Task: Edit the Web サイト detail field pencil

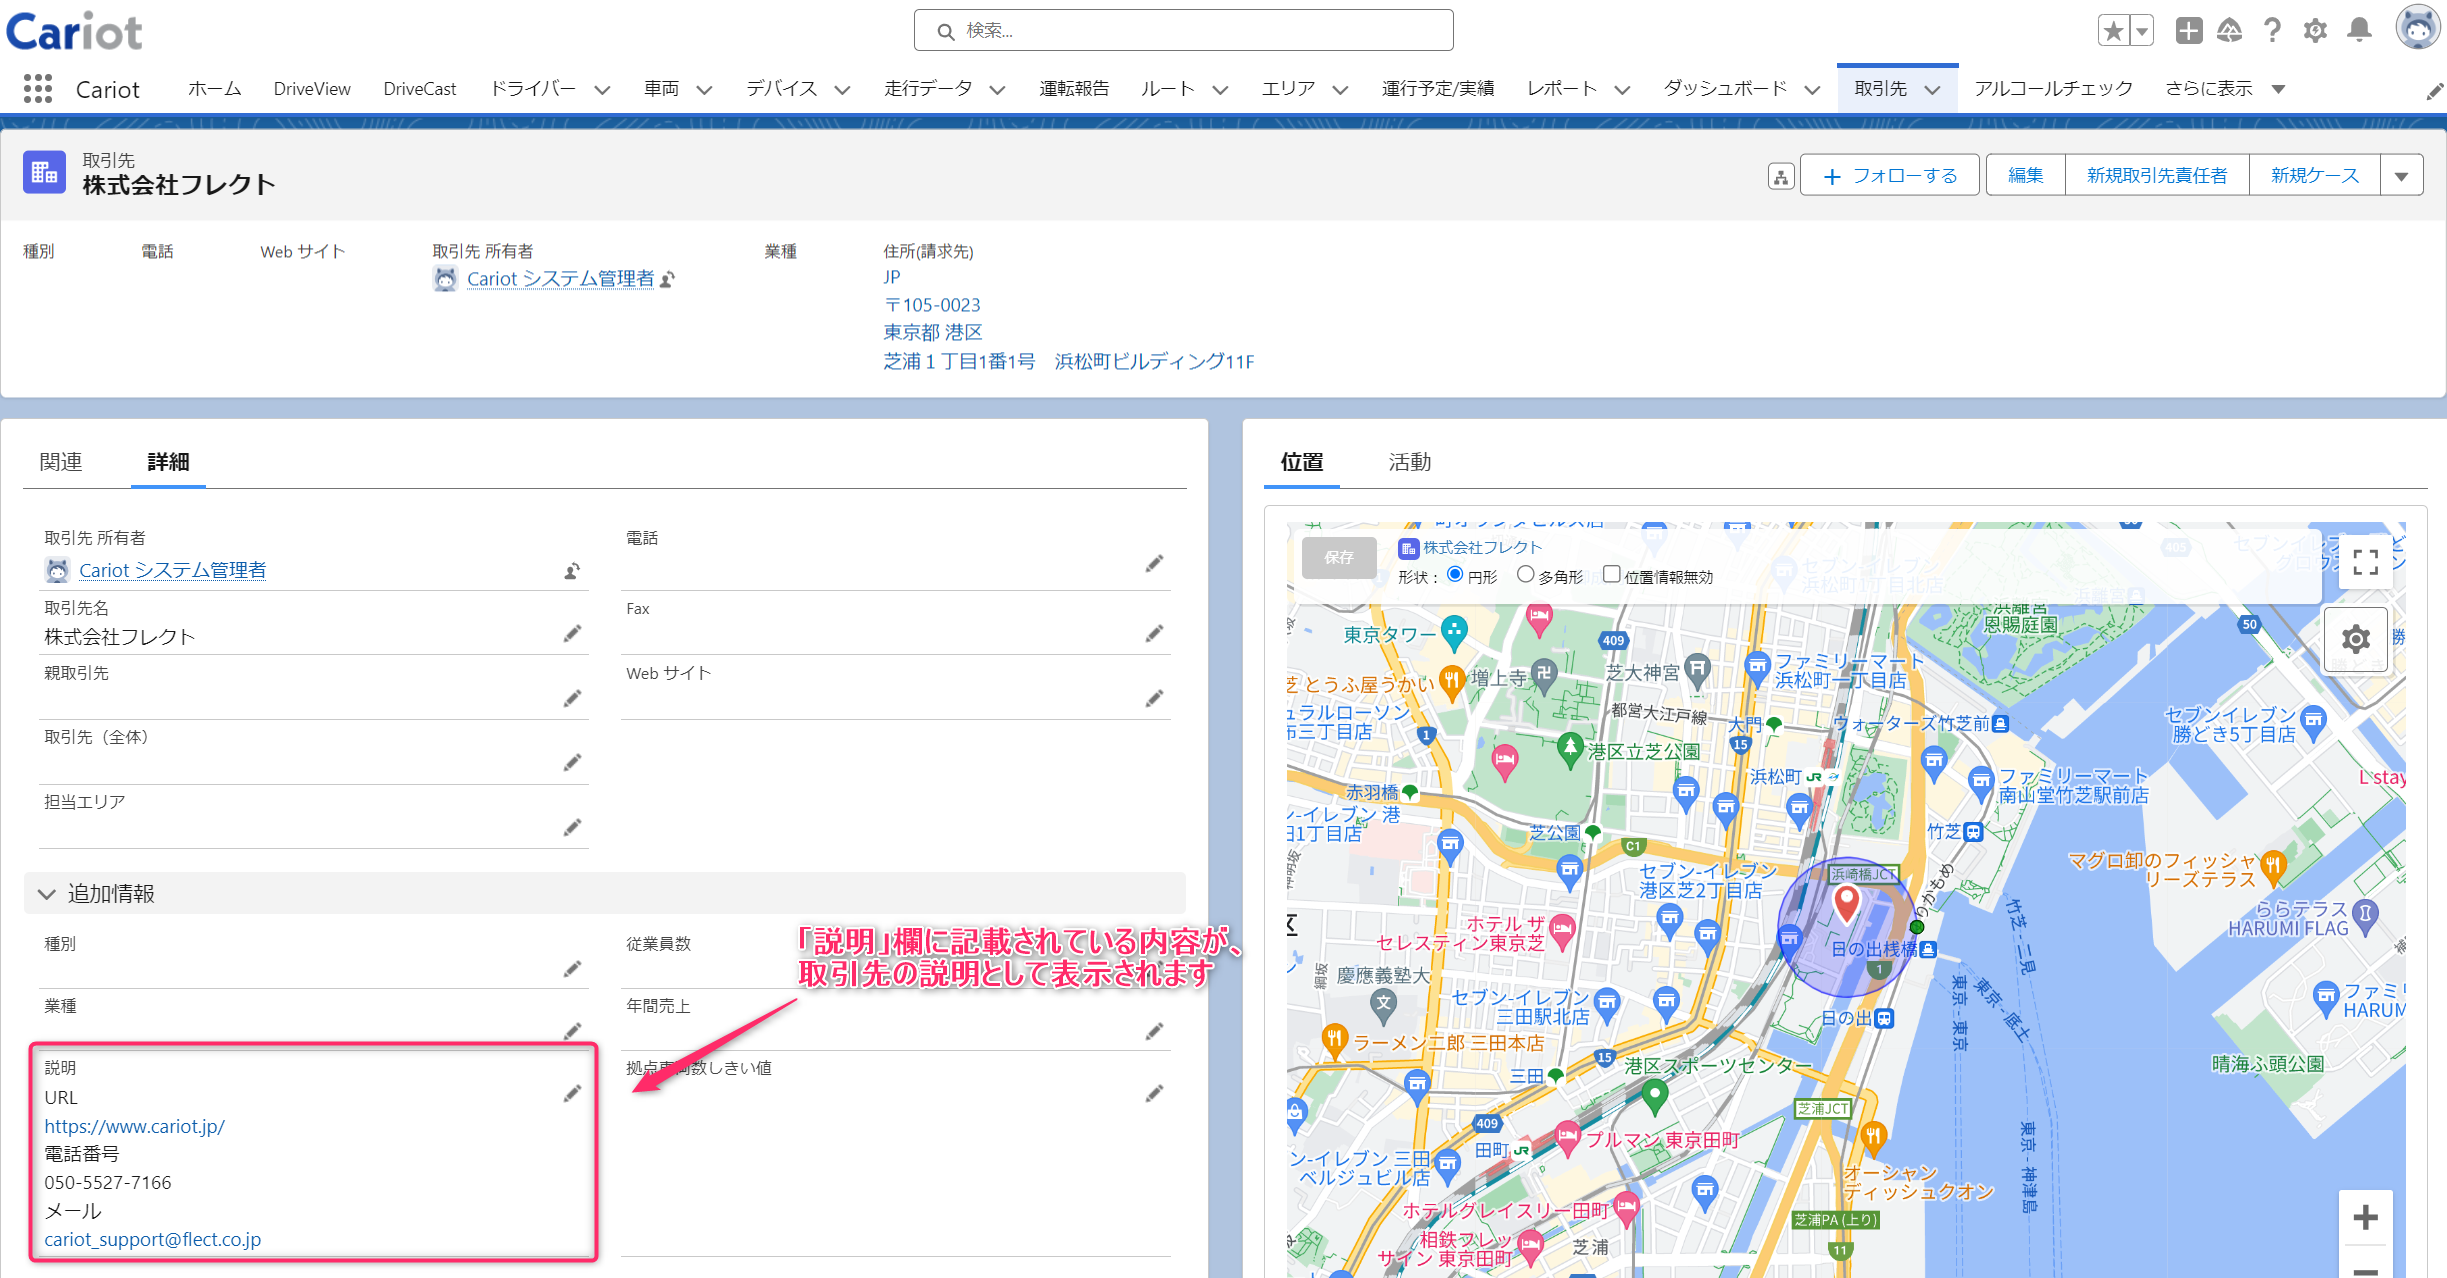Action: coord(1154,699)
